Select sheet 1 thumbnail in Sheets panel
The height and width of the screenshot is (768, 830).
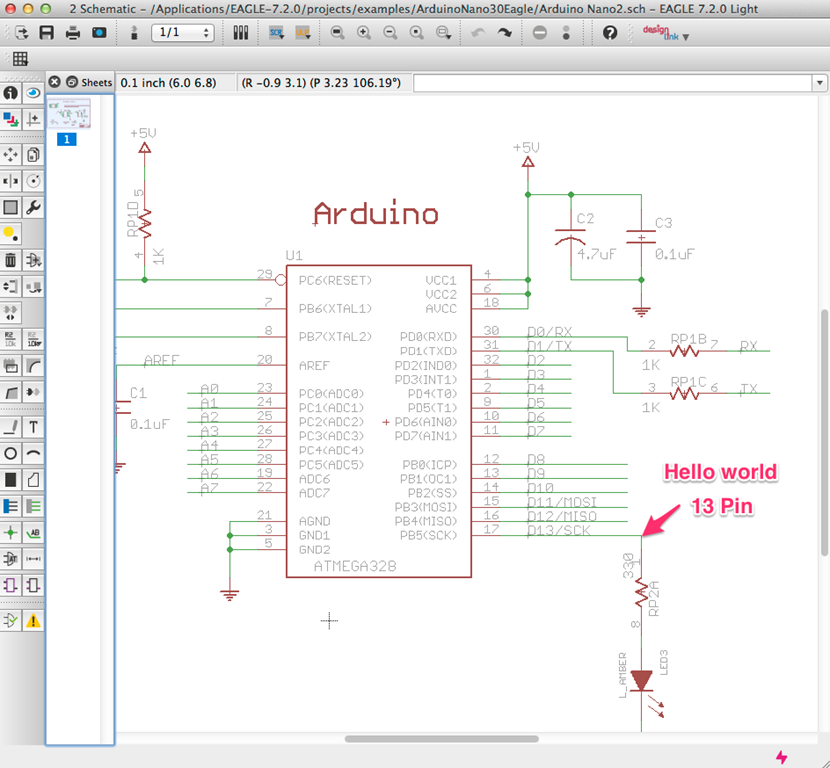click(x=69, y=113)
